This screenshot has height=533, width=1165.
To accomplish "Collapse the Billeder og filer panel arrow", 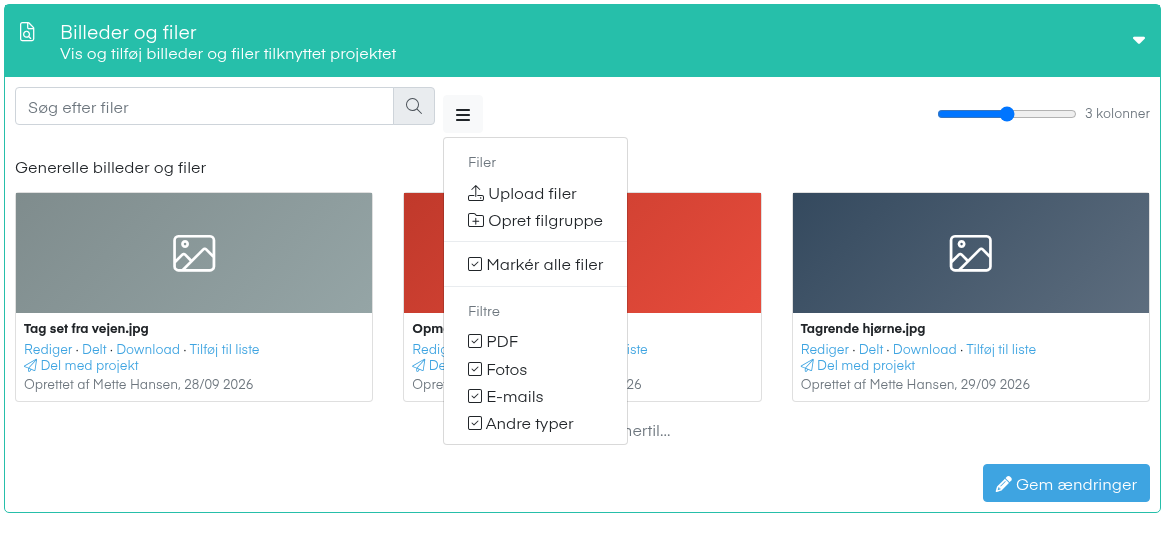I will point(1139,40).
